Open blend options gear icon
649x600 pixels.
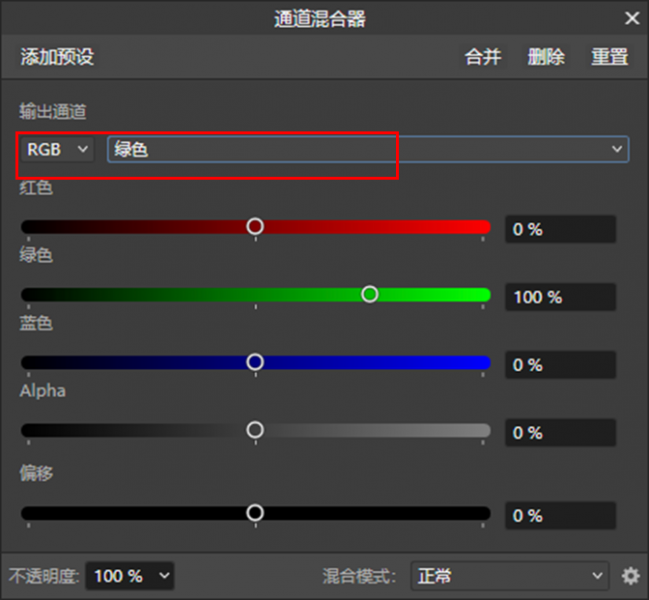[630, 576]
